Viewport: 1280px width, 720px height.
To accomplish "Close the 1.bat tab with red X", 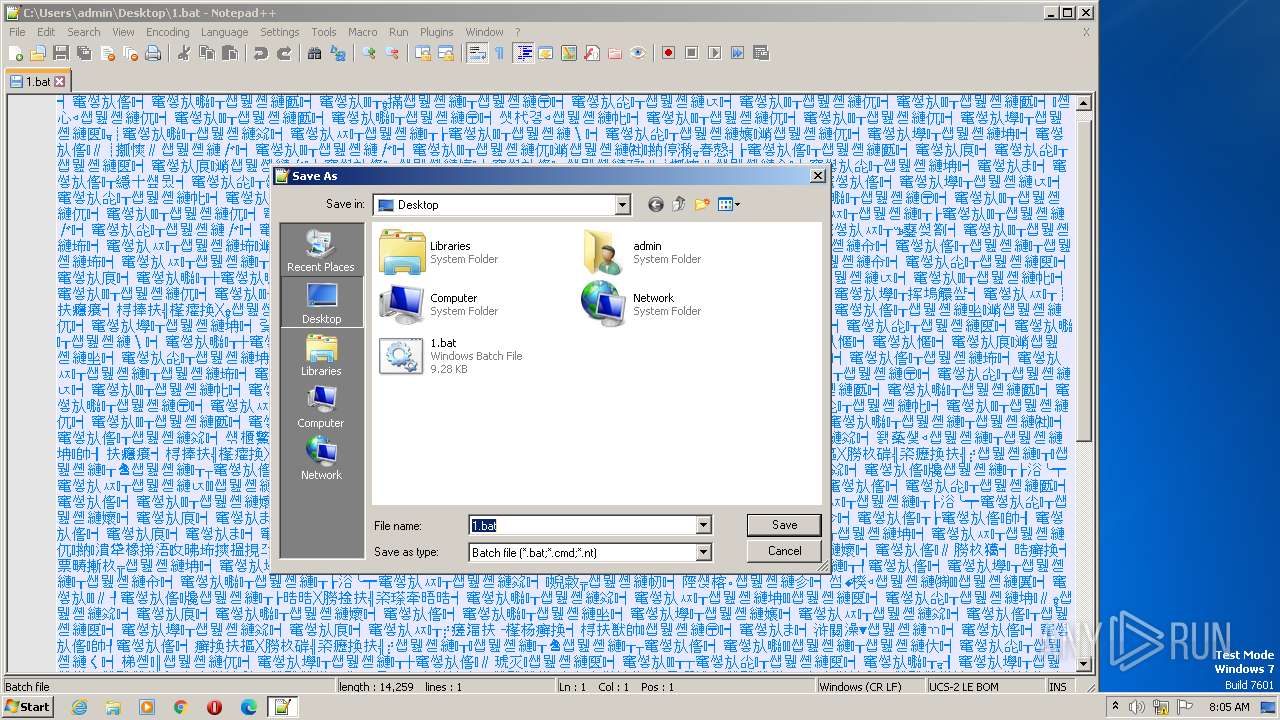I will [x=59, y=82].
